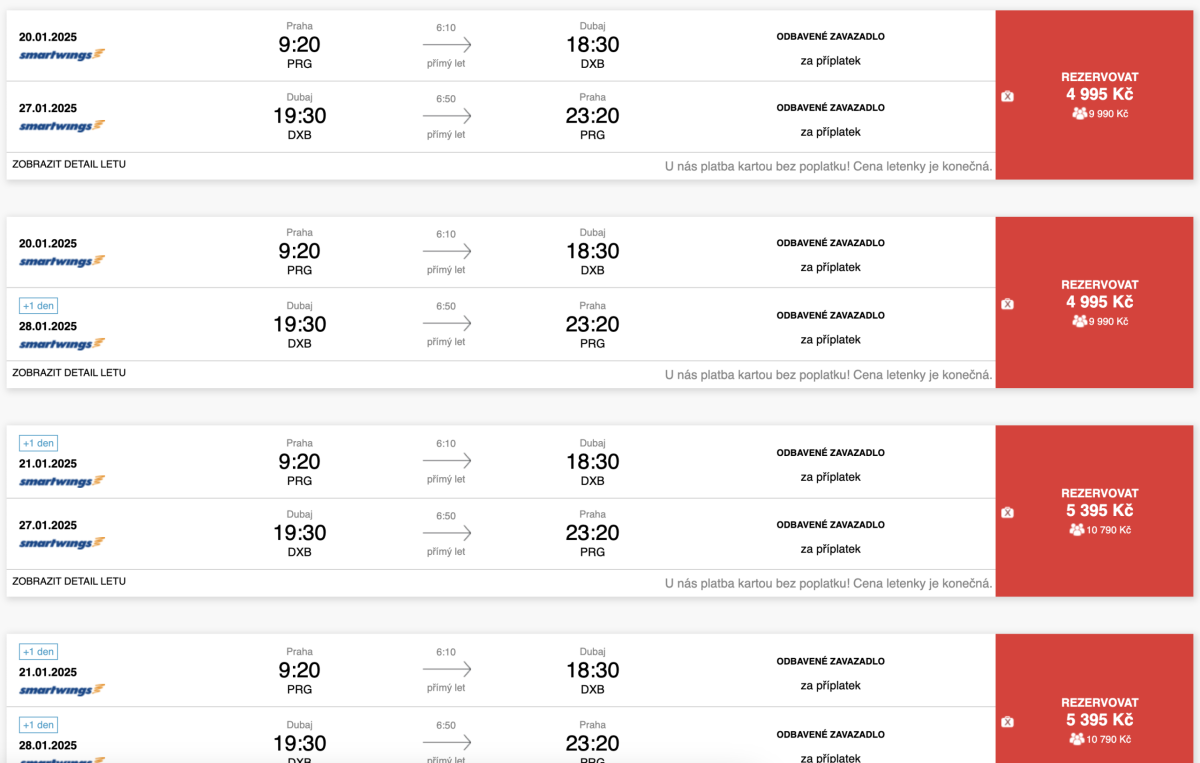This screenshot has height=763, width=1200.
Task: Click +1 den badge above 21.01.2025 in third offer
Action: 38,443
